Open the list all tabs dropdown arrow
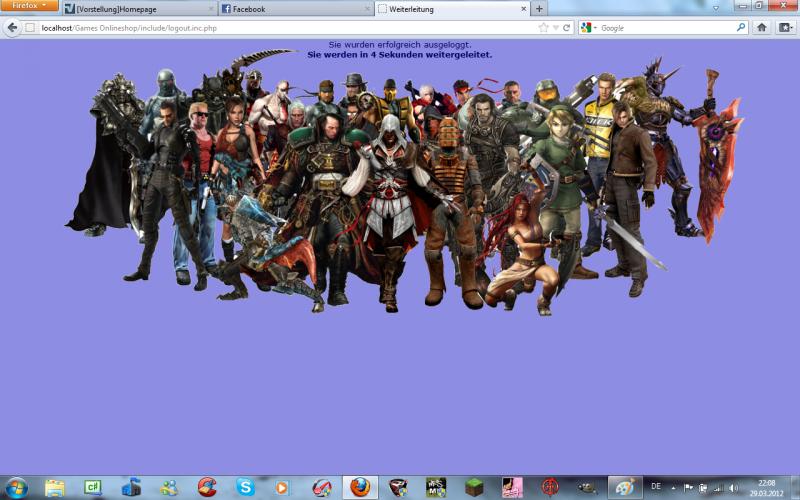 (x=715, y=8)
